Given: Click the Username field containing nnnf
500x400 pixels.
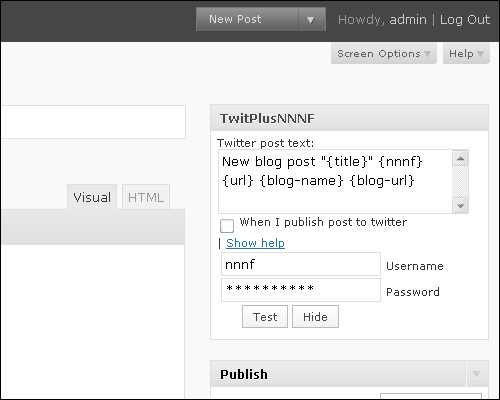Looking at the screenshot, I should pos(301,264).
